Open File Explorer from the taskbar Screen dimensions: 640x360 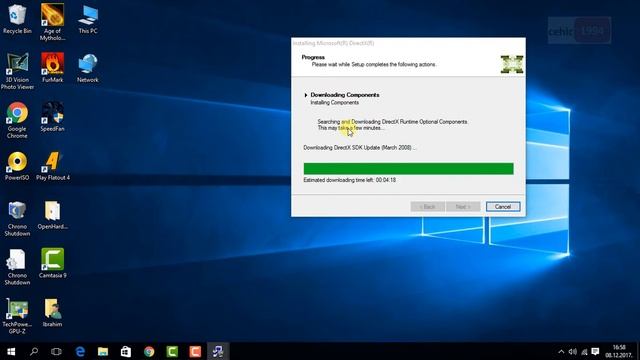103,351
